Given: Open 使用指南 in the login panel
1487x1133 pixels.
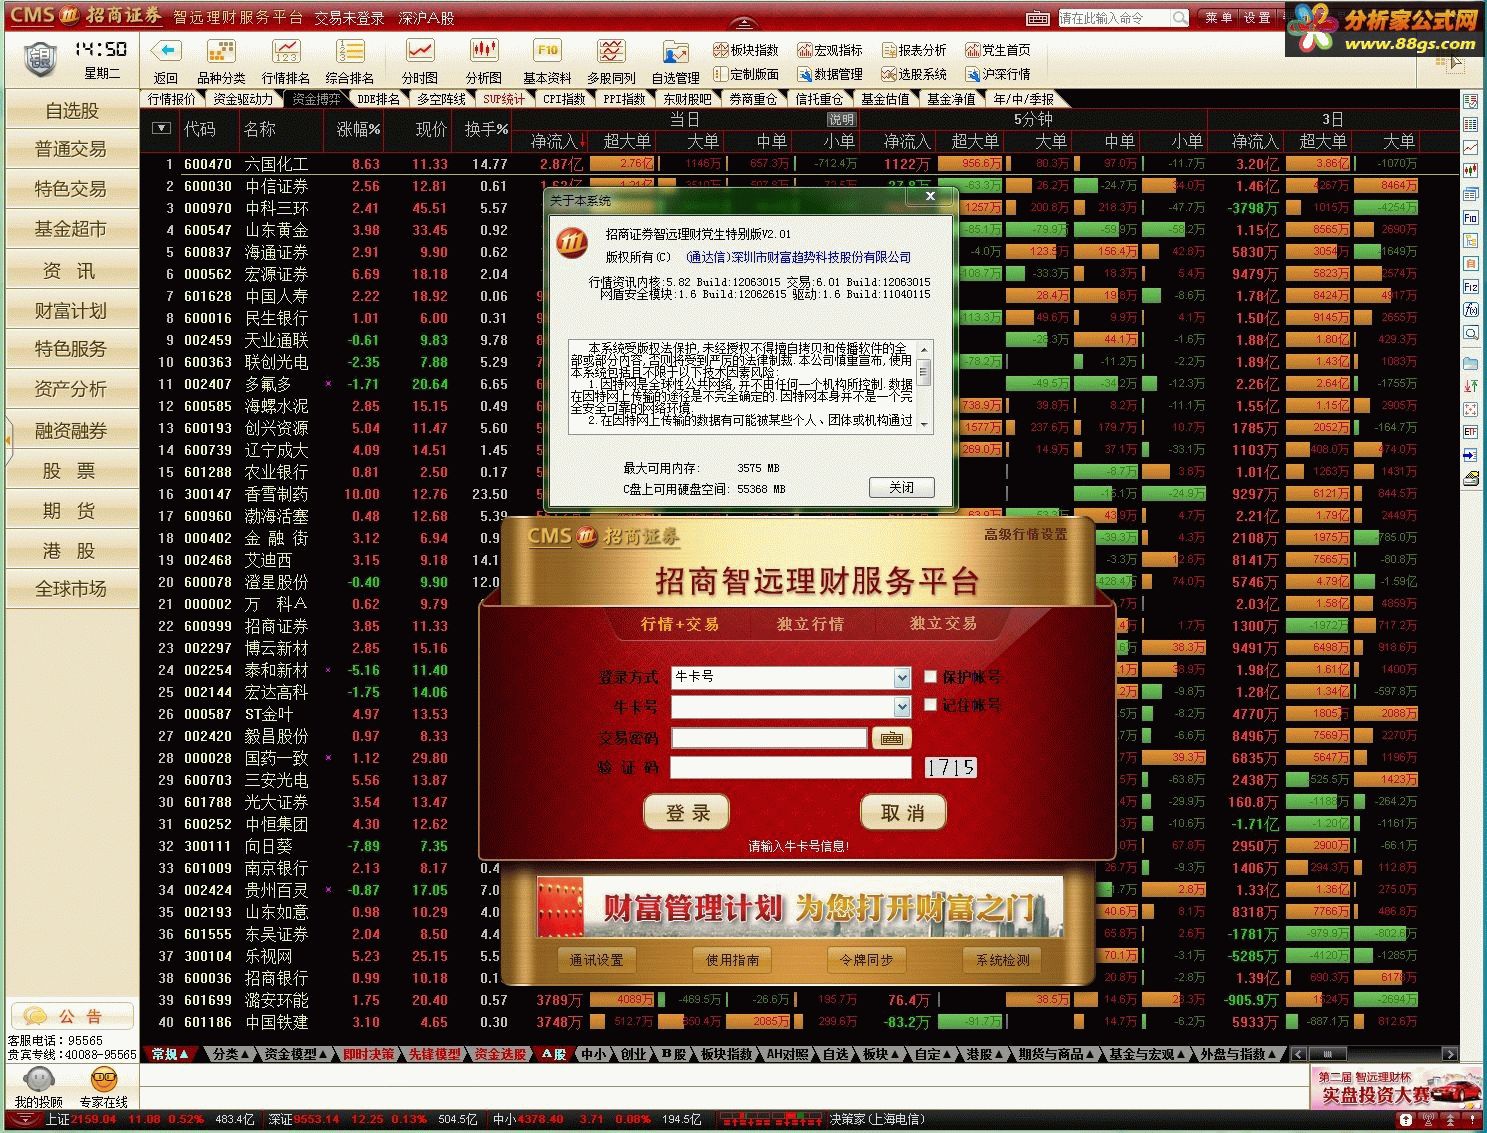Looking at the screenshot, I should [x=732, y=960].
